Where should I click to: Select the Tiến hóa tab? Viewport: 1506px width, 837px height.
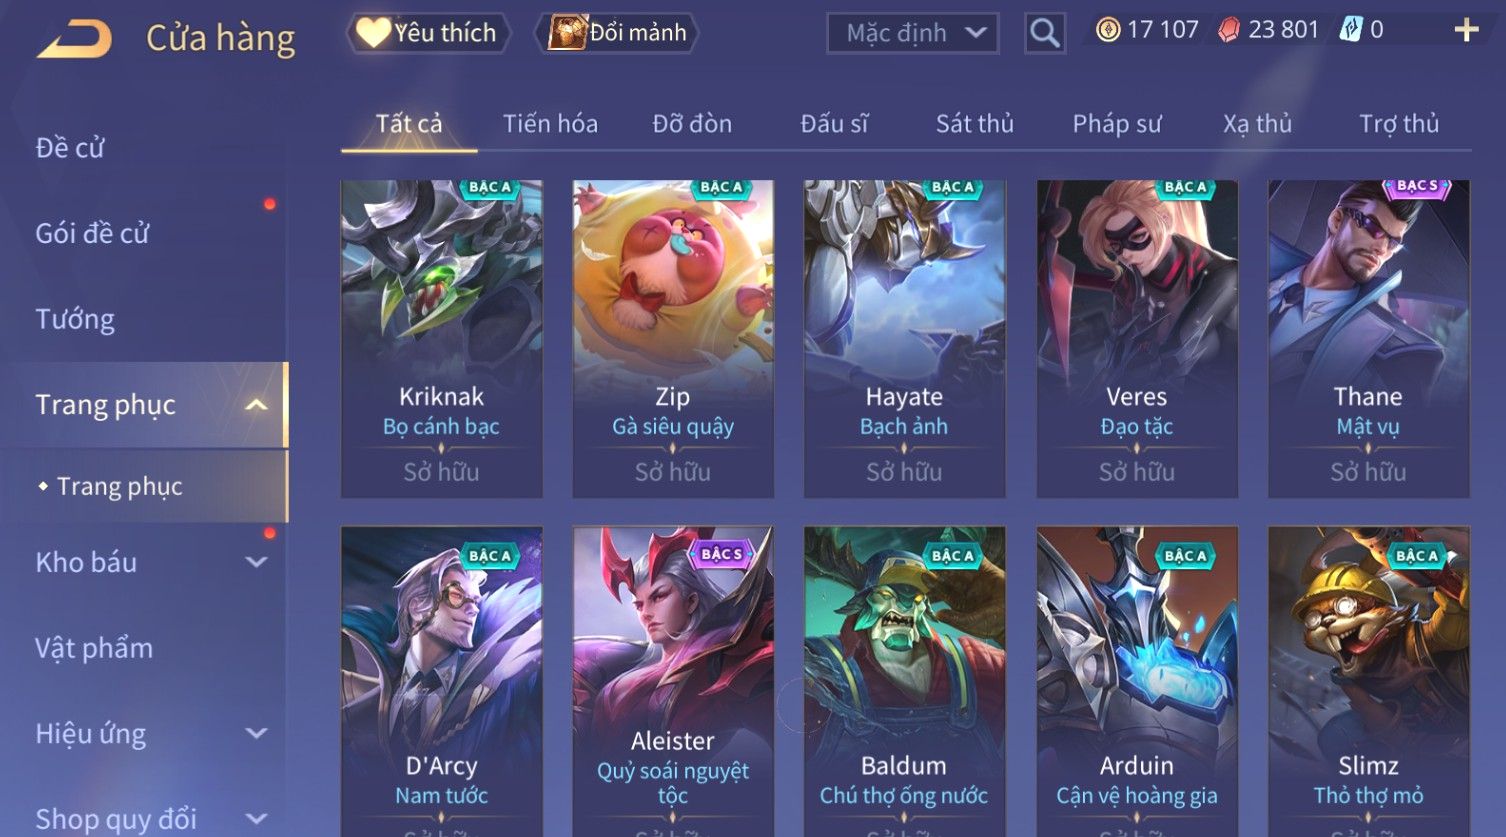(x=550, y=124)
